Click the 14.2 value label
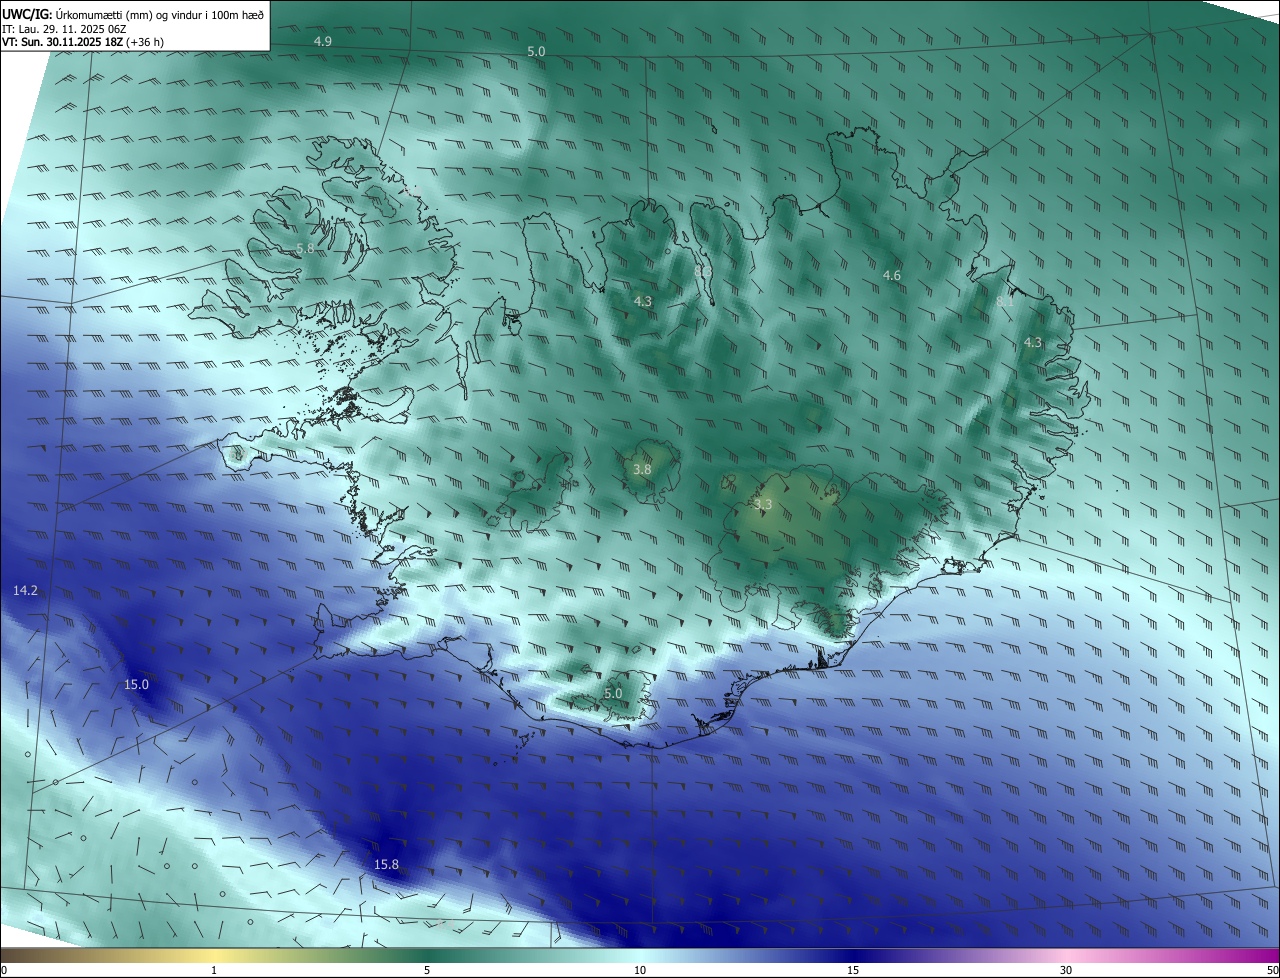Screen dimensions: 1280x978 pos(25,591)
